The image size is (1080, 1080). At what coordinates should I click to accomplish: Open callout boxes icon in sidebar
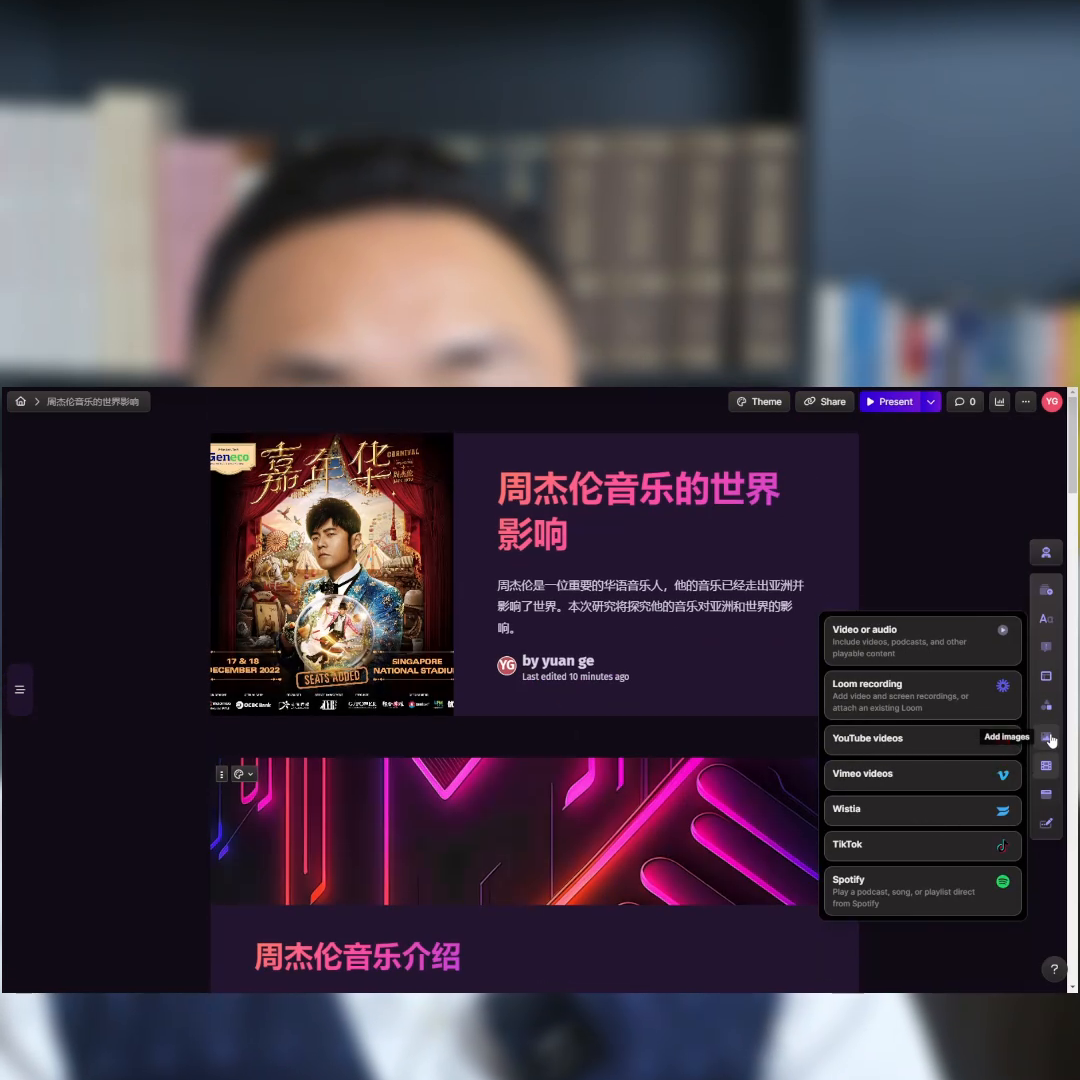click(1046, 647)
